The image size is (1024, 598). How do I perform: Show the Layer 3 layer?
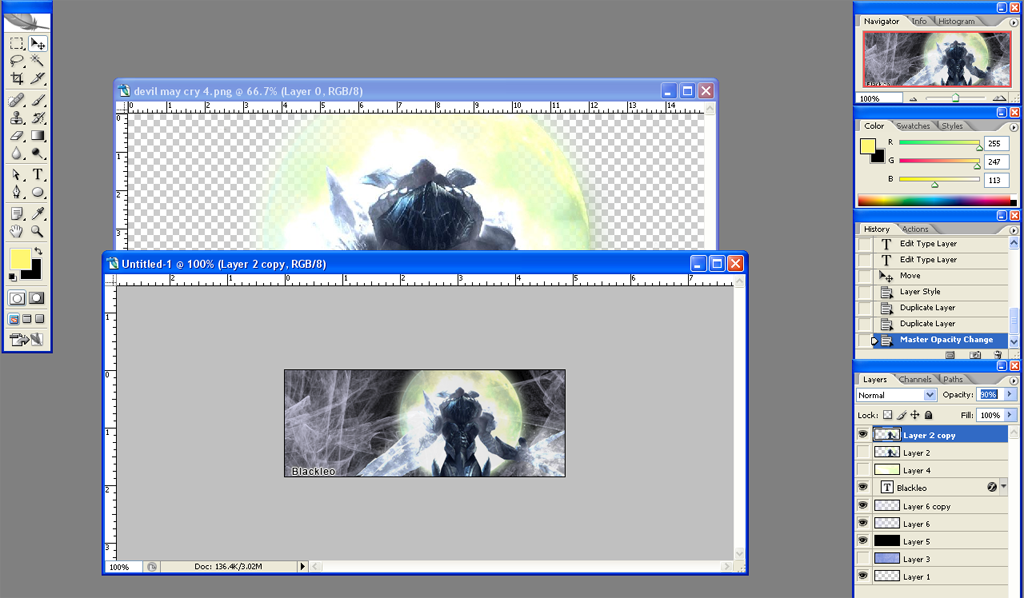[863, 558]
